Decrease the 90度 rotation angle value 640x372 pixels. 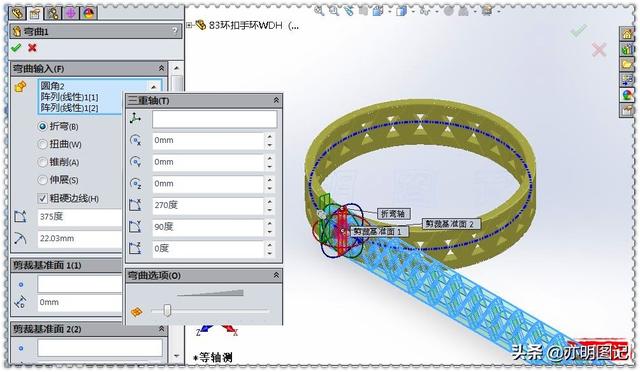coord(269,231)
